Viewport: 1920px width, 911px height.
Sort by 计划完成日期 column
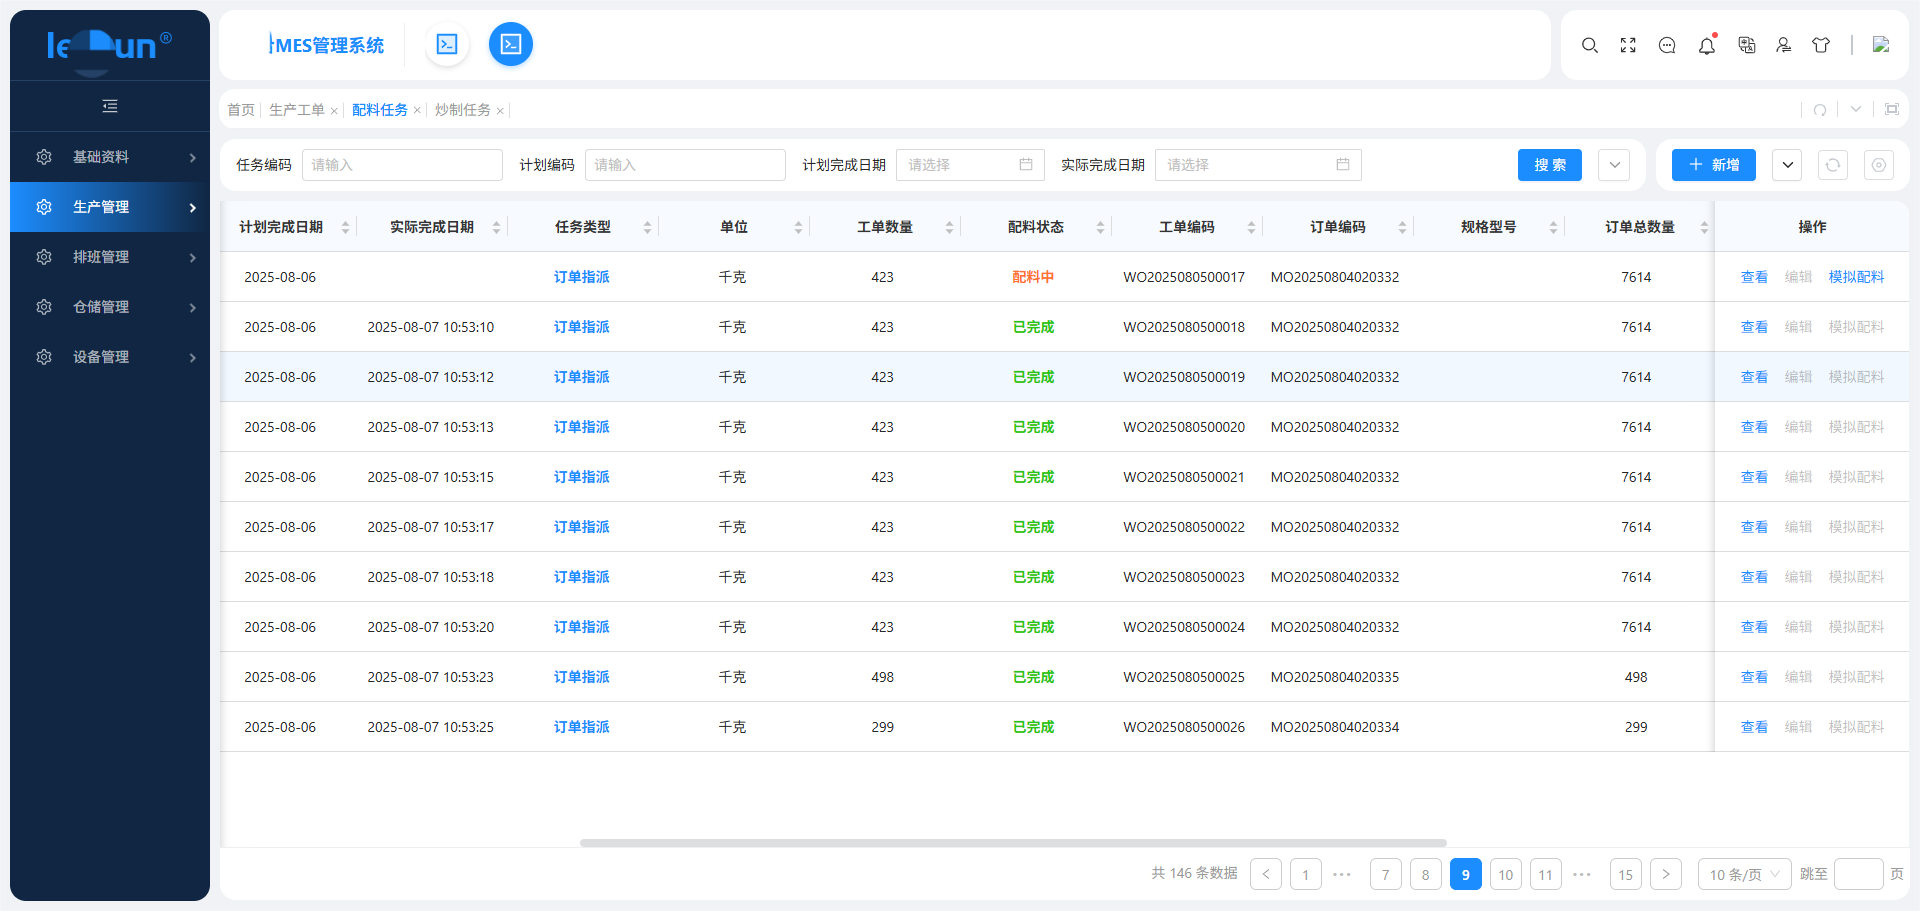pyautogui.click(x=345, y=227)
